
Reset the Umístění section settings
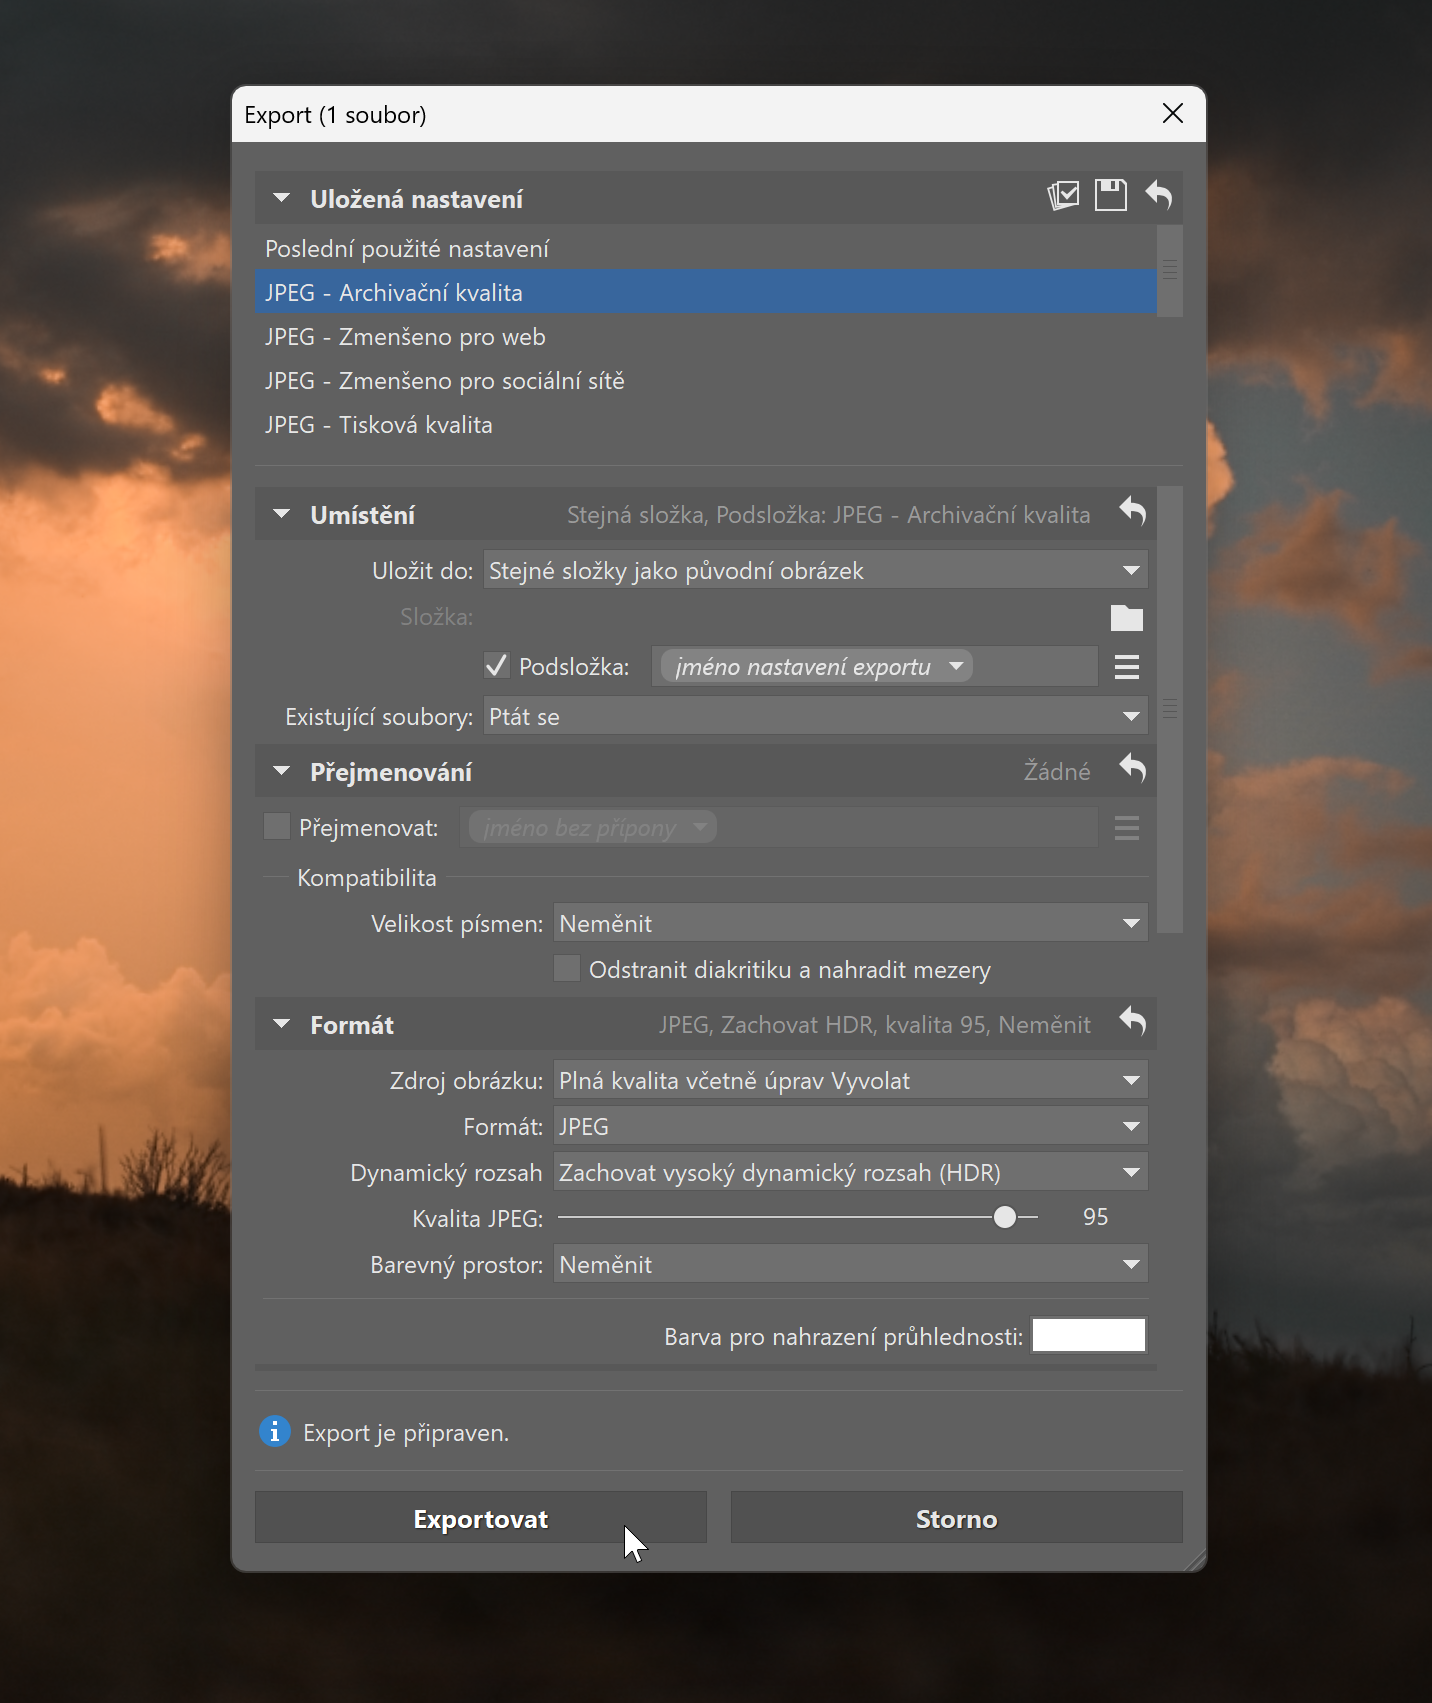(x=1132, y=512)
